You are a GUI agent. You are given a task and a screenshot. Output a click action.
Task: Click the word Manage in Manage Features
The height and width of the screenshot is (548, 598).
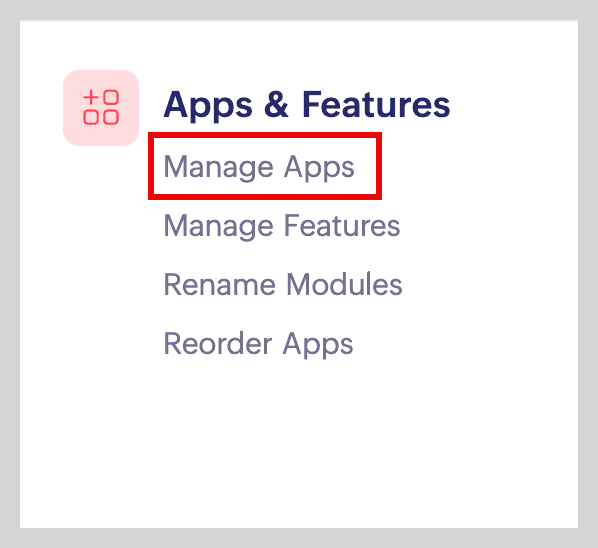tap(218, 226)
